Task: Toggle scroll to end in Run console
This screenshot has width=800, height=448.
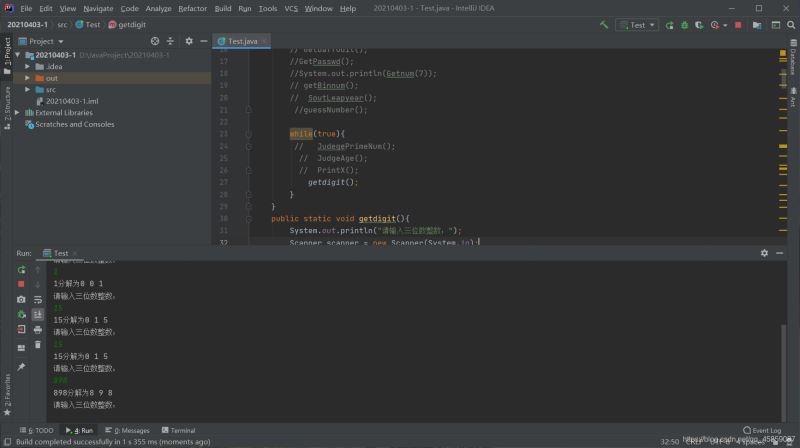Action: click(x=38, y=314)
